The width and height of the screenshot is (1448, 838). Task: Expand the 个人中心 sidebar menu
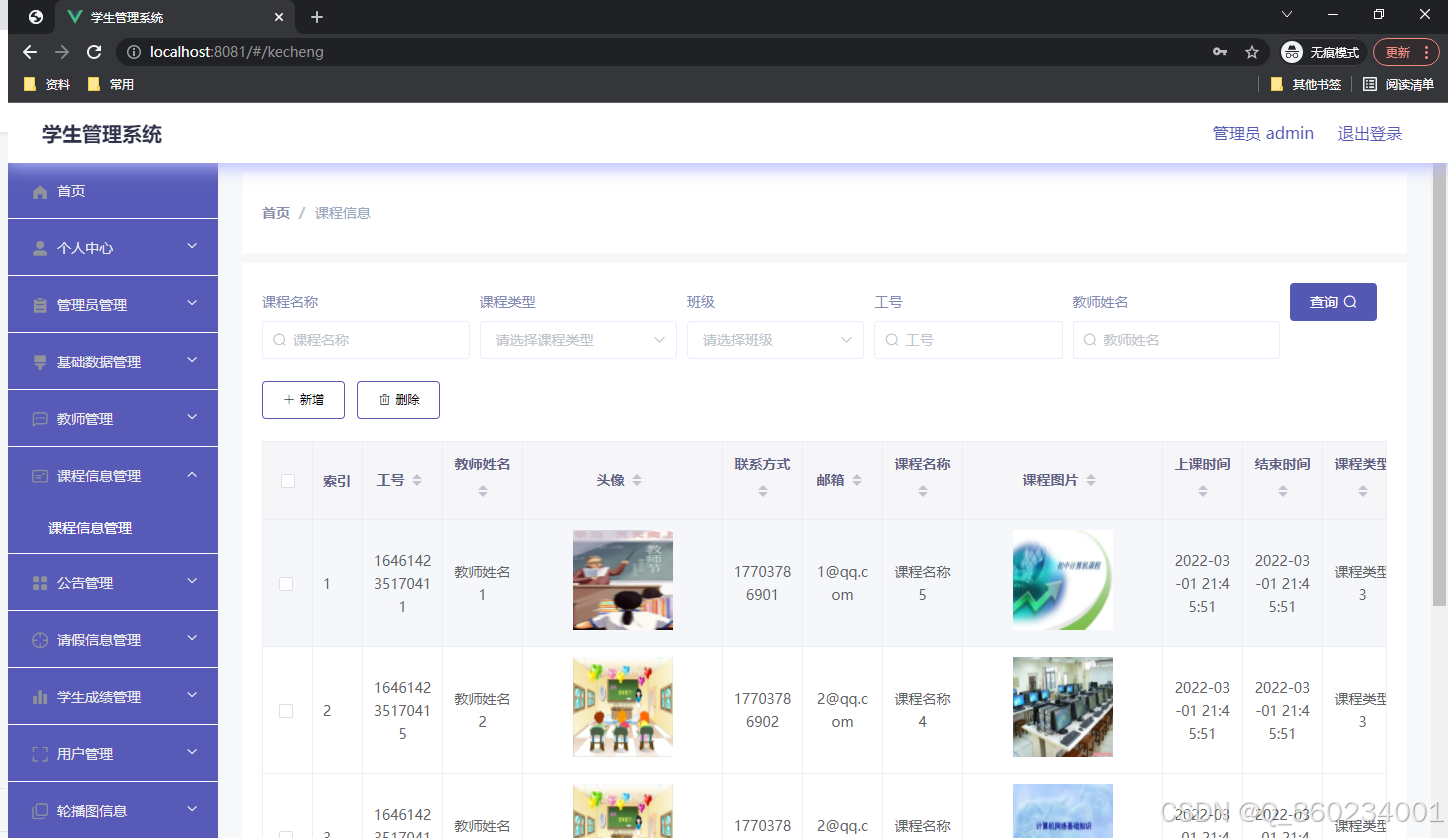tap(113, 247)
